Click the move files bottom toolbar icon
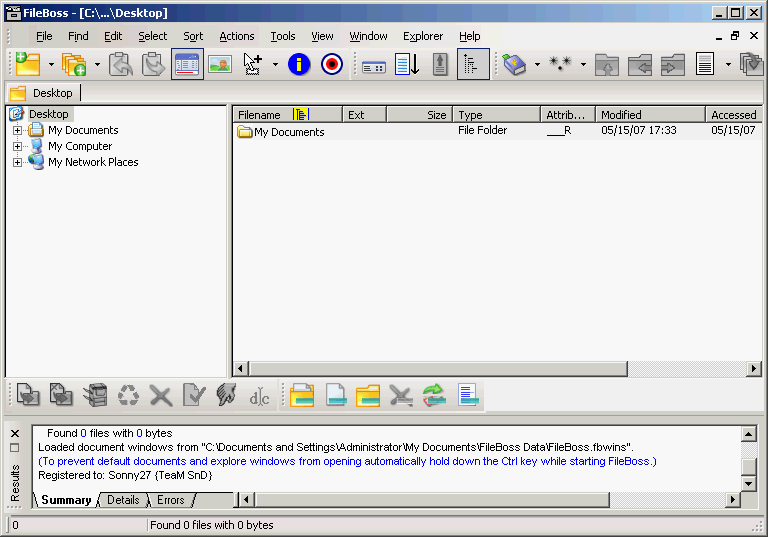The width and height of the screenshot is (768, 537). [61, 394]
